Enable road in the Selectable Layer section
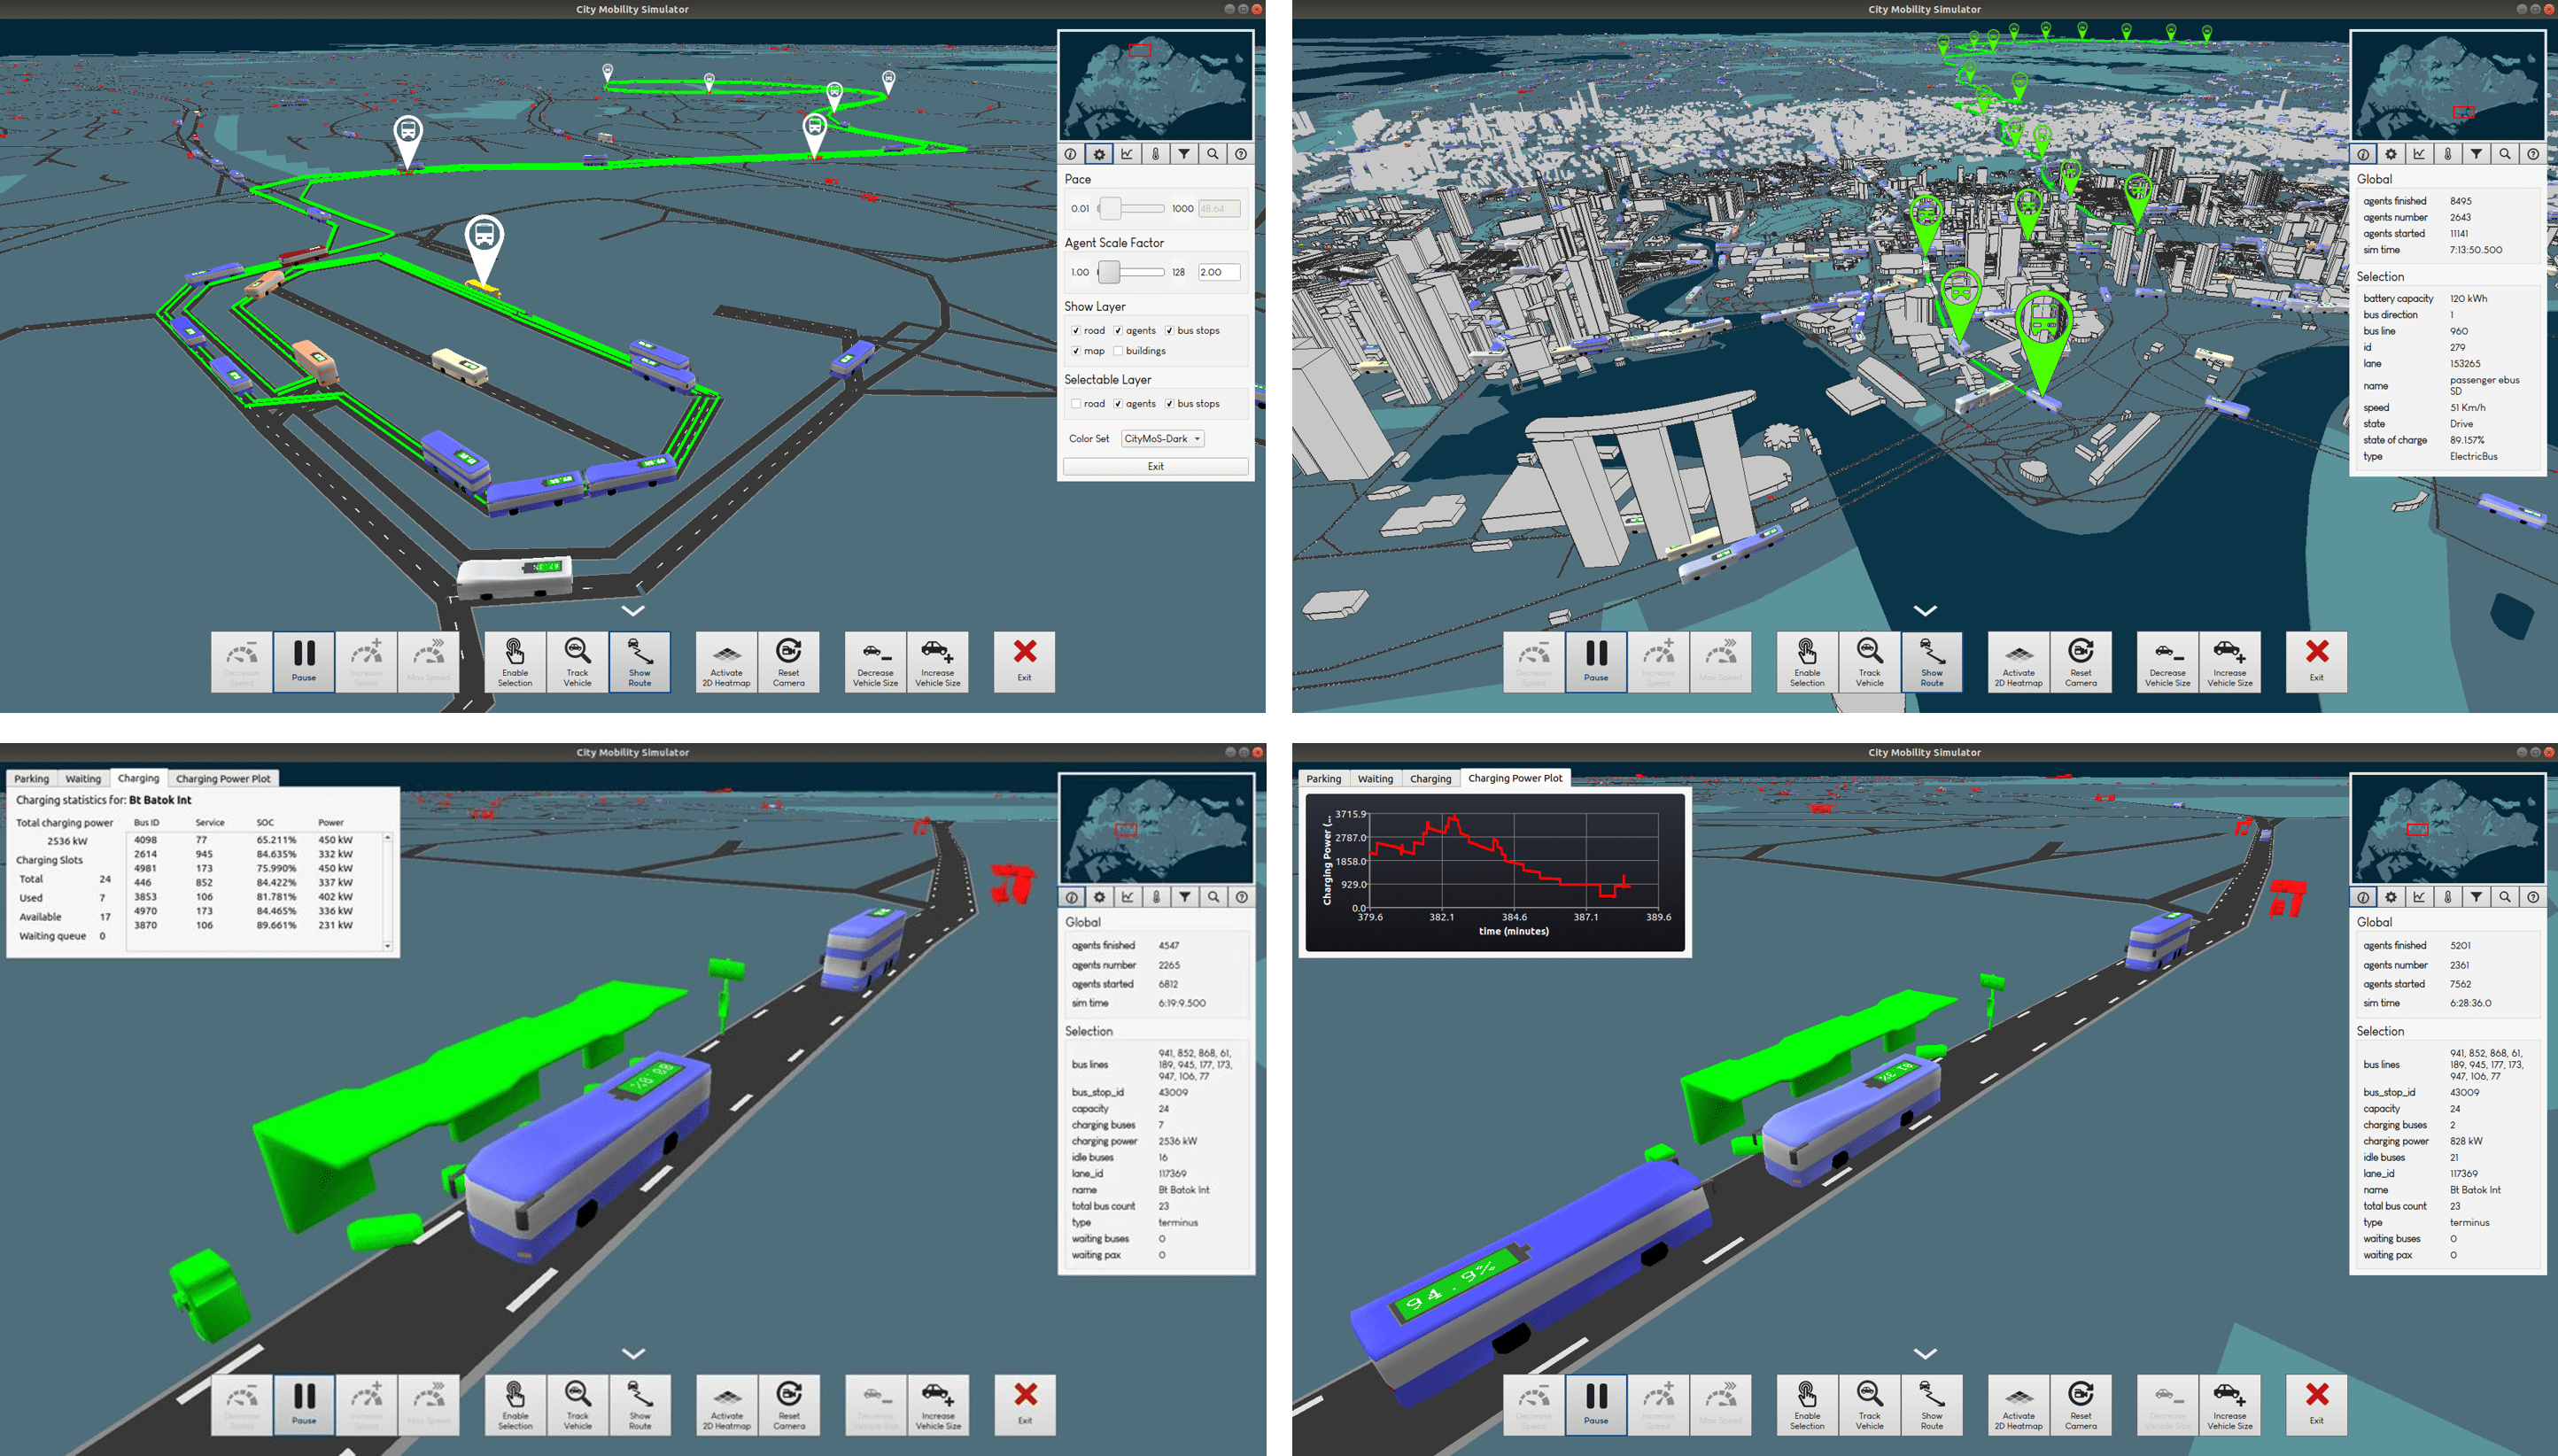Image resolution: width=2558 pixels, height=1456 pixels. pyautogui.click(x=1077, y=403)
